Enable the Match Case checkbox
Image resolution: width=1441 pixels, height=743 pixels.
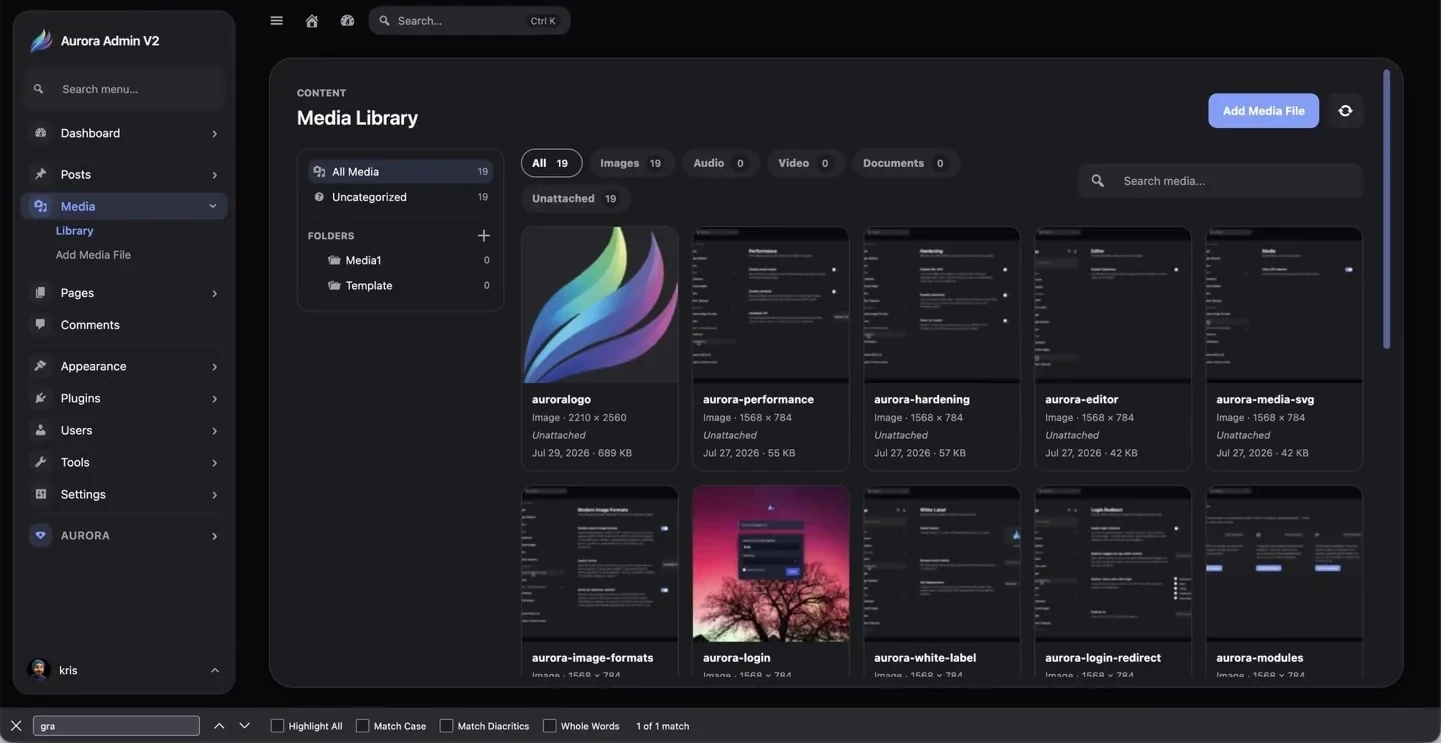pyautogui.click(x=362, y=726)
